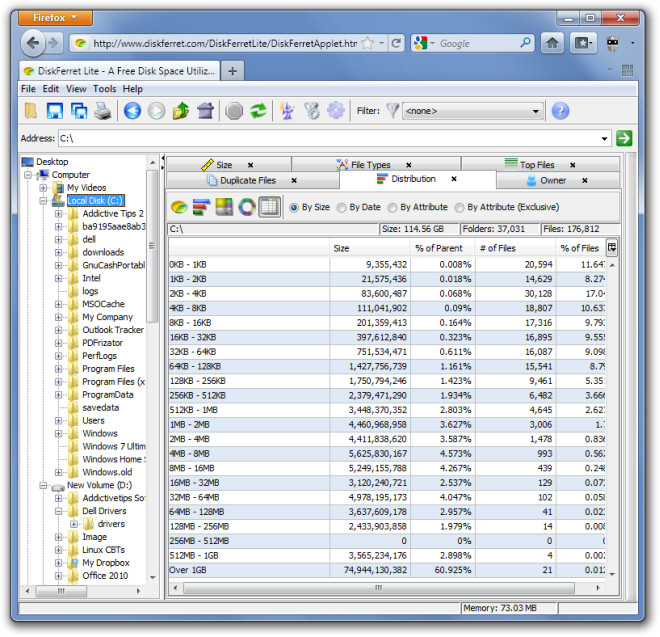
Task: Select the Over 1GB row
Action: tap(387, 570)
